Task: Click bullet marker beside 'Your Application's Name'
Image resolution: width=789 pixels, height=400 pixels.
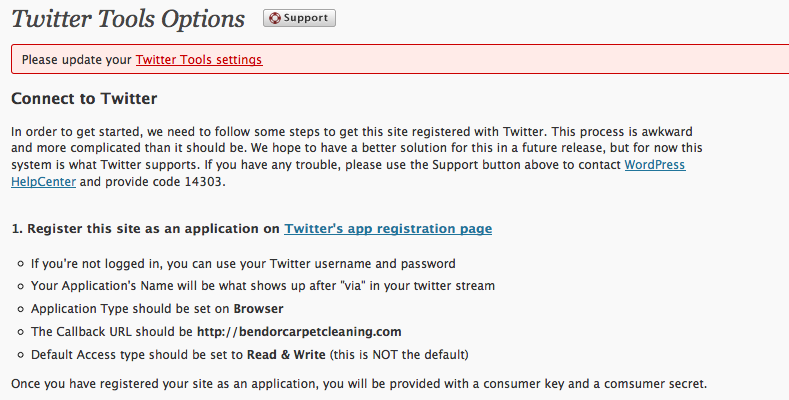Action: [21, 286]
